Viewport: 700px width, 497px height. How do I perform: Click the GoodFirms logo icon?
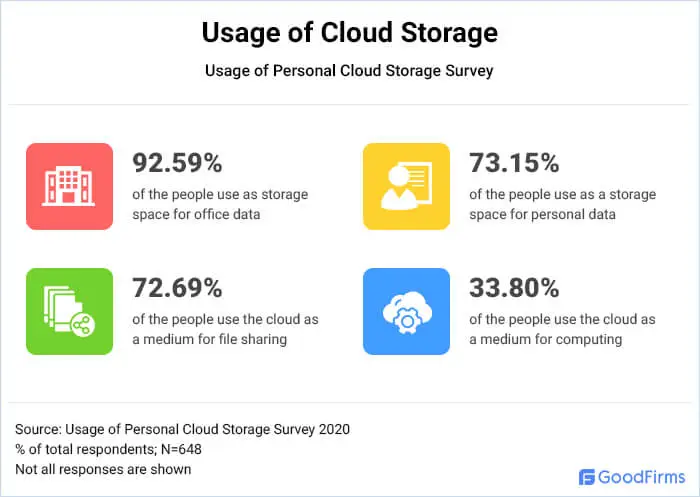pos(587,477)
